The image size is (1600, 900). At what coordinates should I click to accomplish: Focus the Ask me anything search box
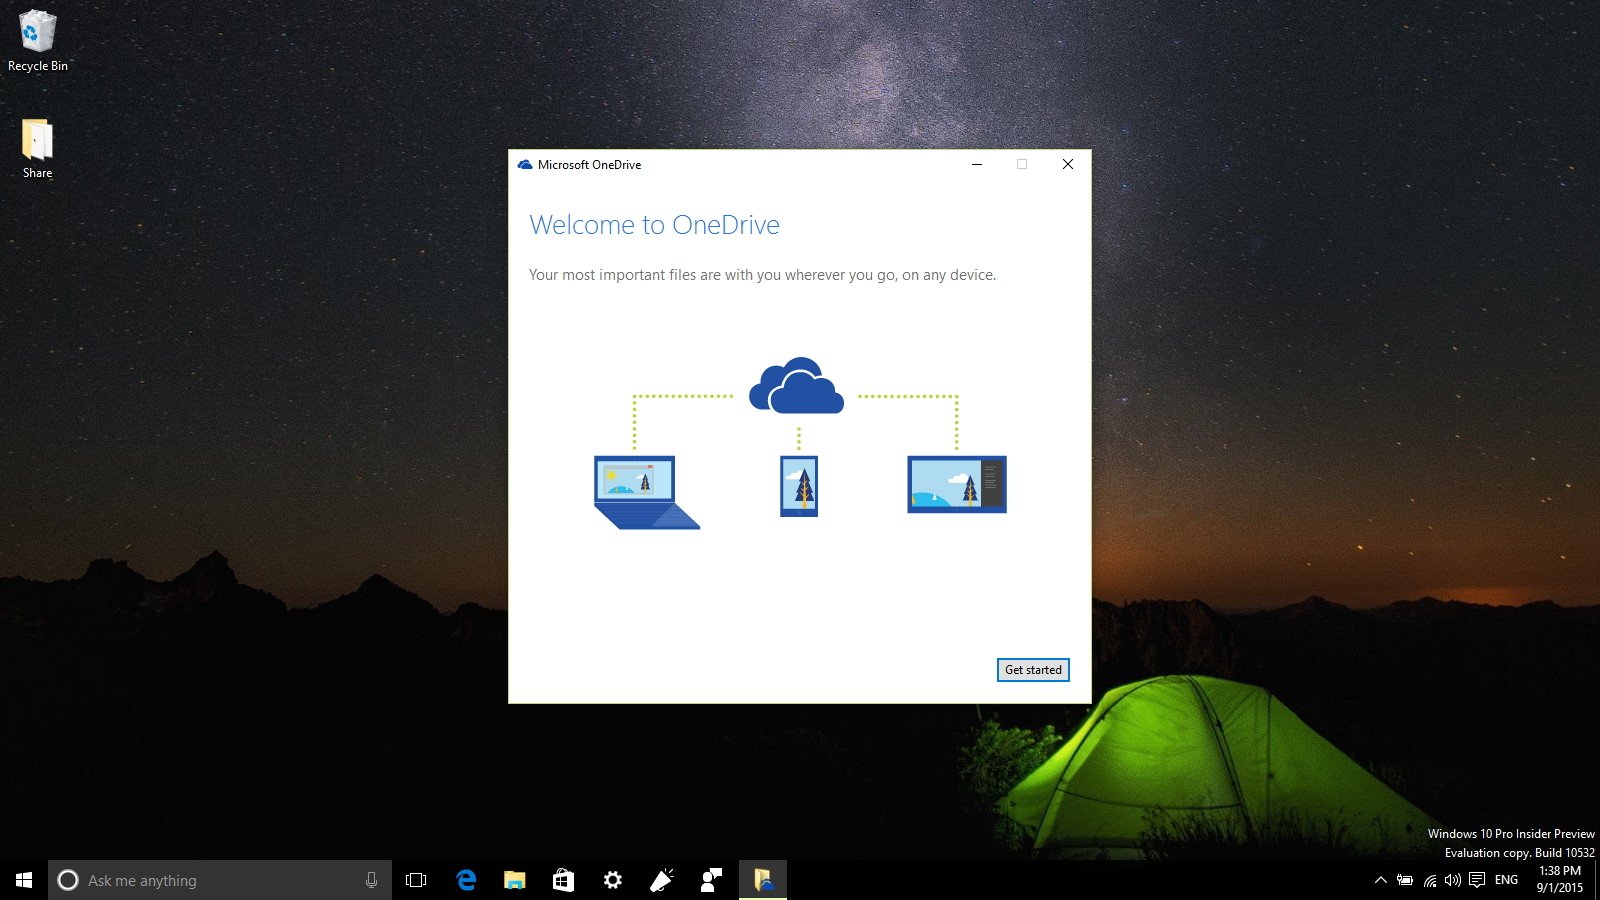220,880
